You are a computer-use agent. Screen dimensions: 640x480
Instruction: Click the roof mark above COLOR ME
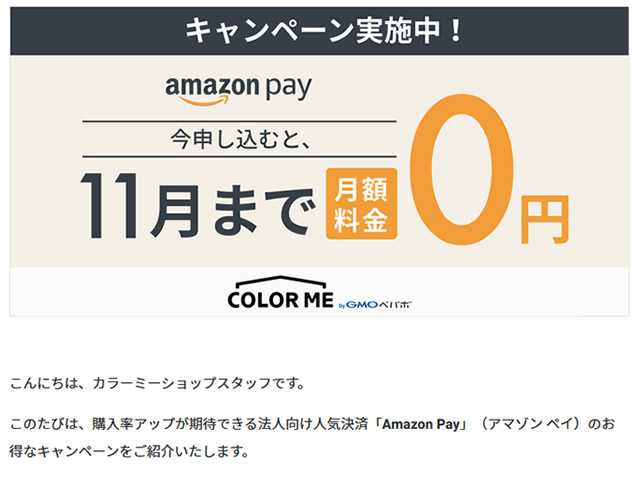[281, 282]
